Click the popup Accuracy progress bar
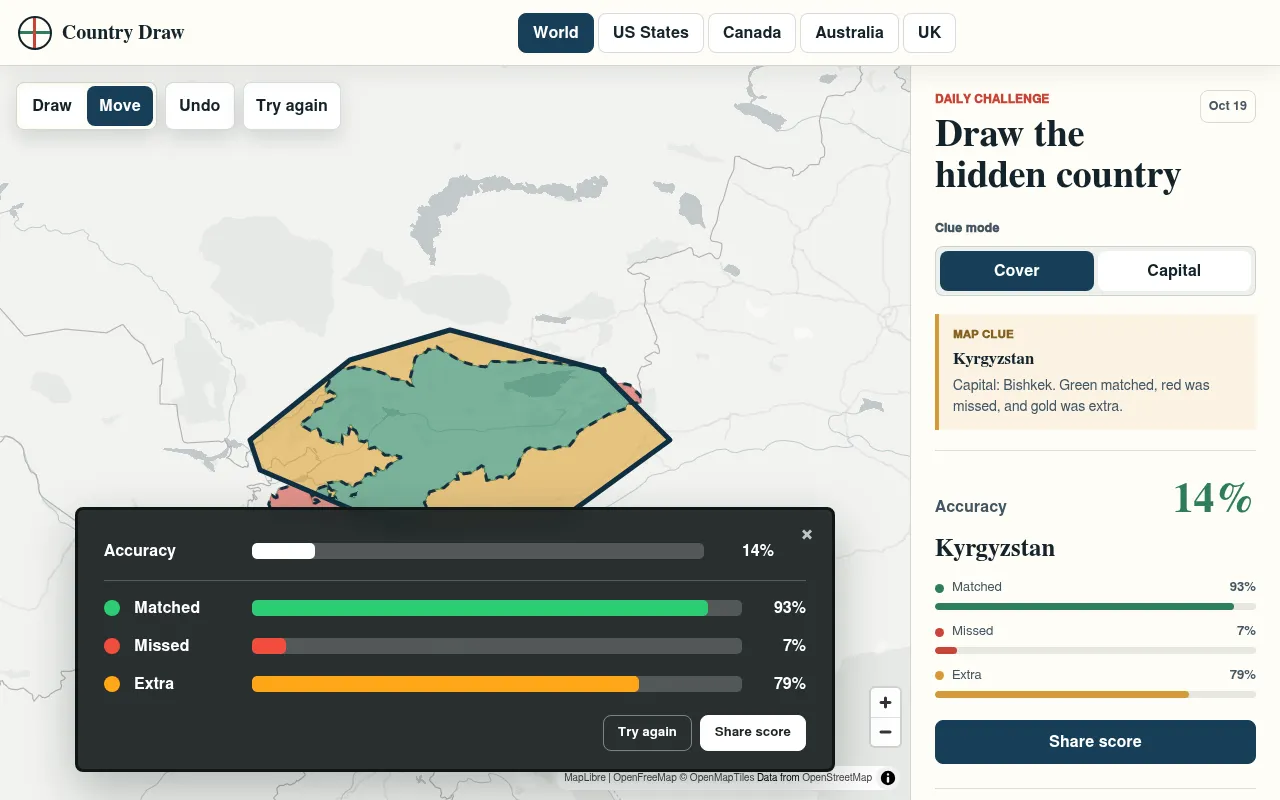The width and height of the screenshot is (1280, 800). [478, 551]
